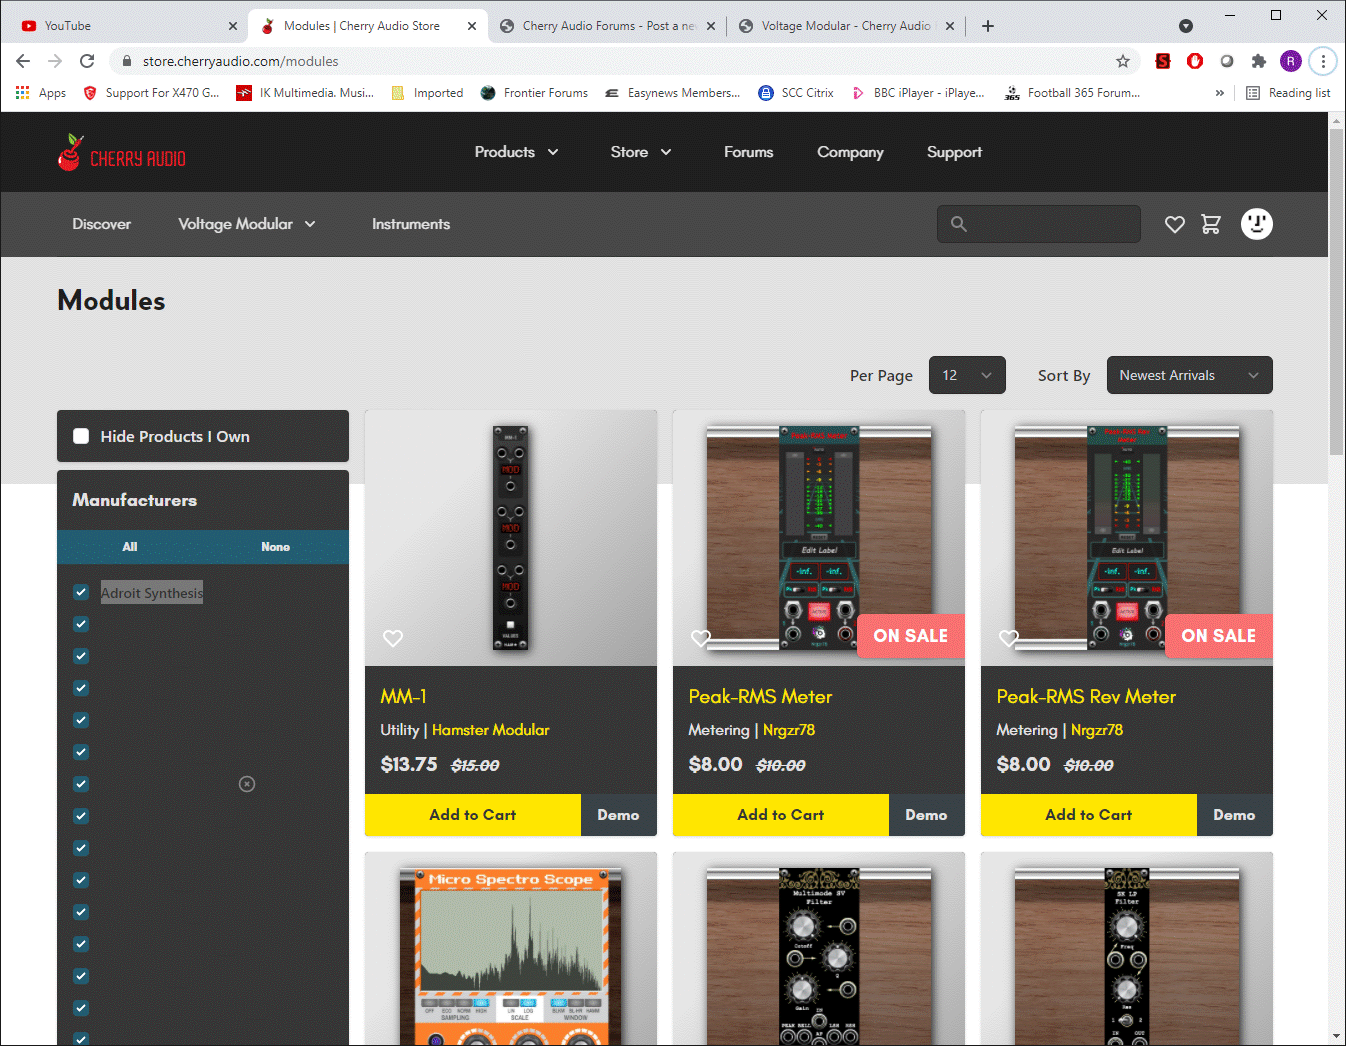This screenshot has width=1346, height=1046.
Task: Open the Company menu item
Action: pyautogui.click(x=850, y=152)
